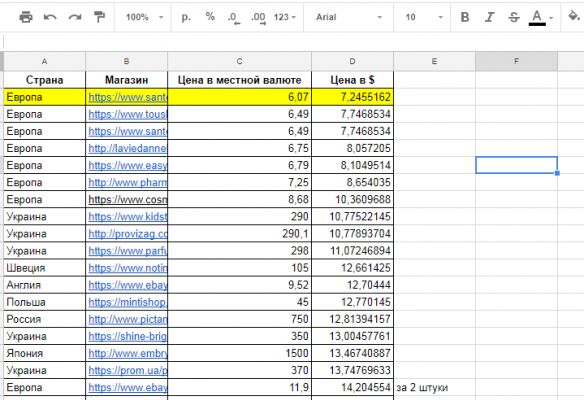Redo the last action
Image resolution: width=584 pixels, height=400 pixels.
75,17
